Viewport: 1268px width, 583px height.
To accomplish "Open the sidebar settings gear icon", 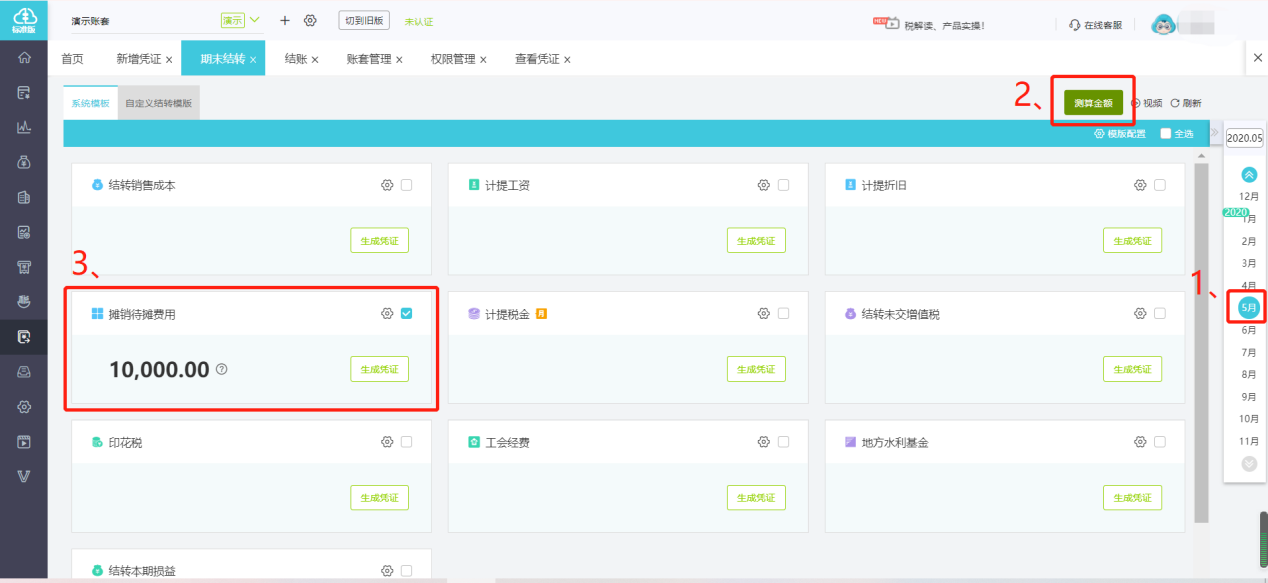I will [x=24, y=406].
